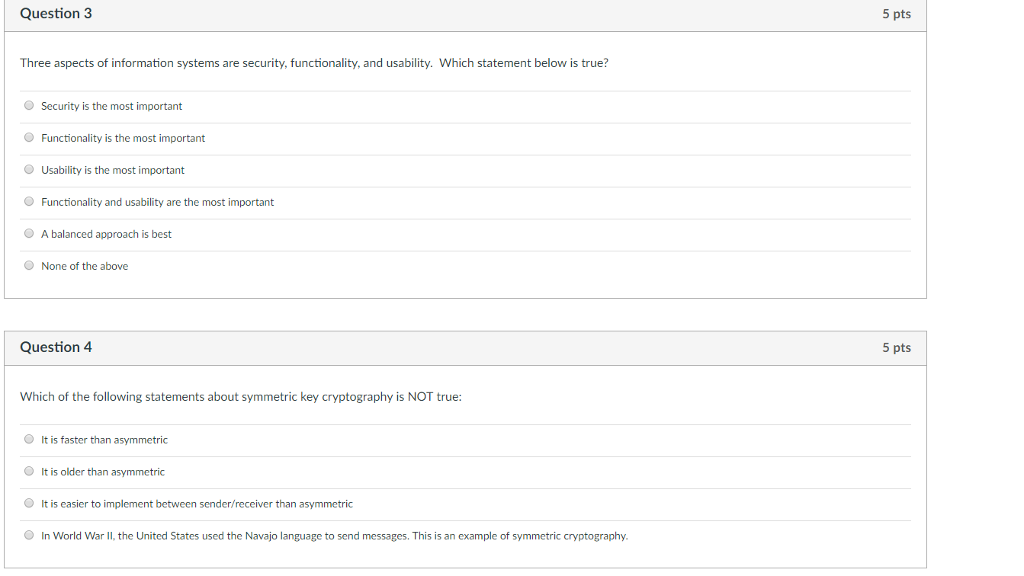The width and height of the screenshot is (1024, 576).
Task: Click the text "A balanced approach is best"
Action: [x=106, y=234]
